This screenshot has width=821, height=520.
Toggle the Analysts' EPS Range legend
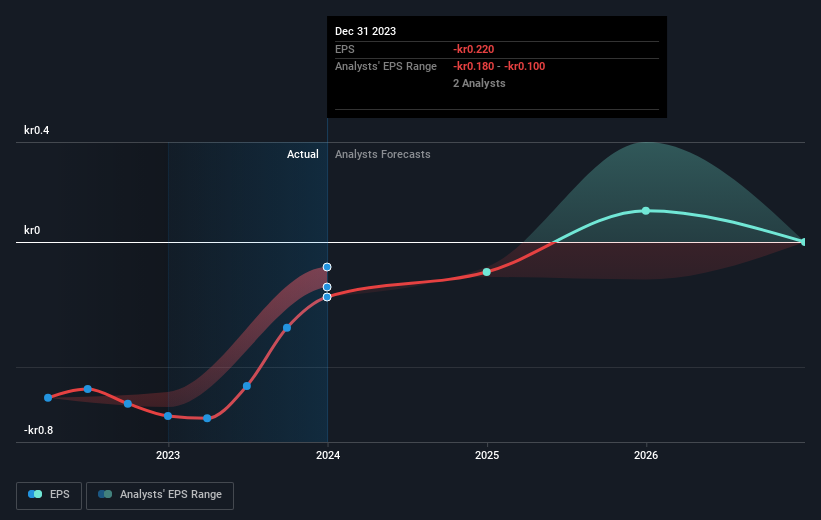click(x=160, y=495)
